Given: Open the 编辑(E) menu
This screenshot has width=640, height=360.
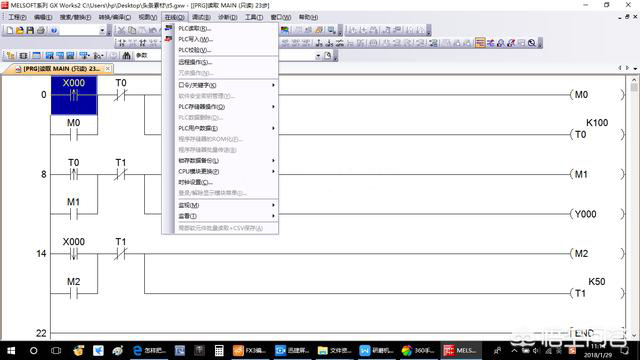Looking at the screenshot, I should pyautogui.click(x=43, y=17).
